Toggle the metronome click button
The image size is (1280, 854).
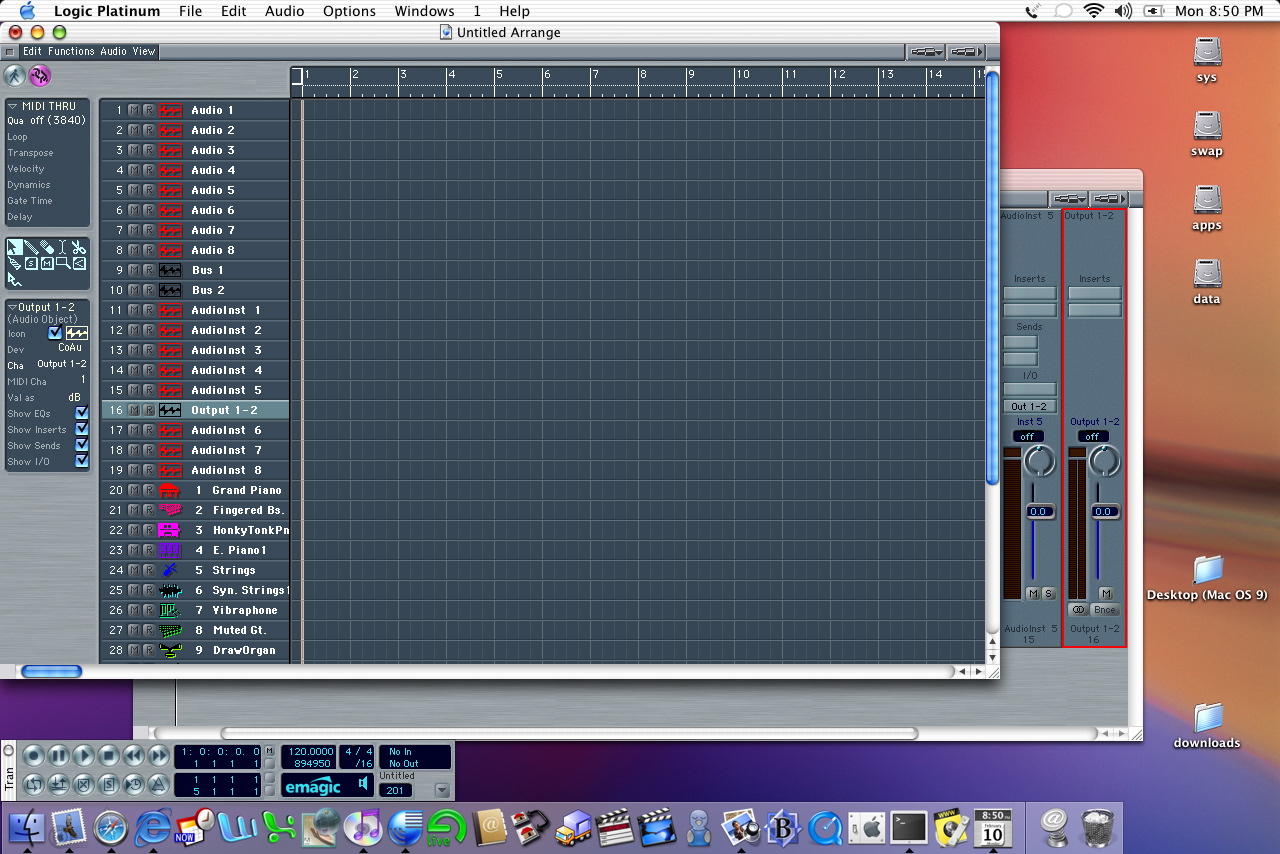point(159,784)
